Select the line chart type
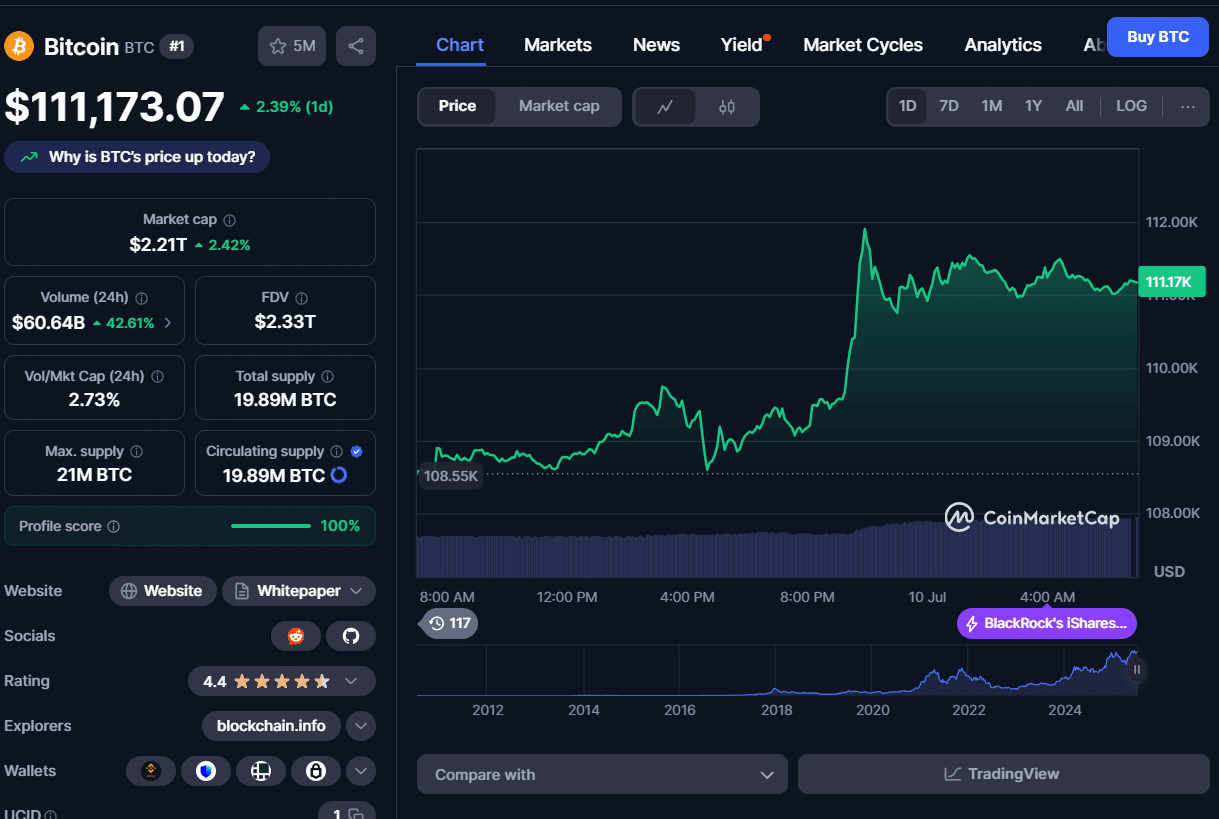Image resolution: width=1219 pixels, height=819 pixels. click(x=665, y=107)
